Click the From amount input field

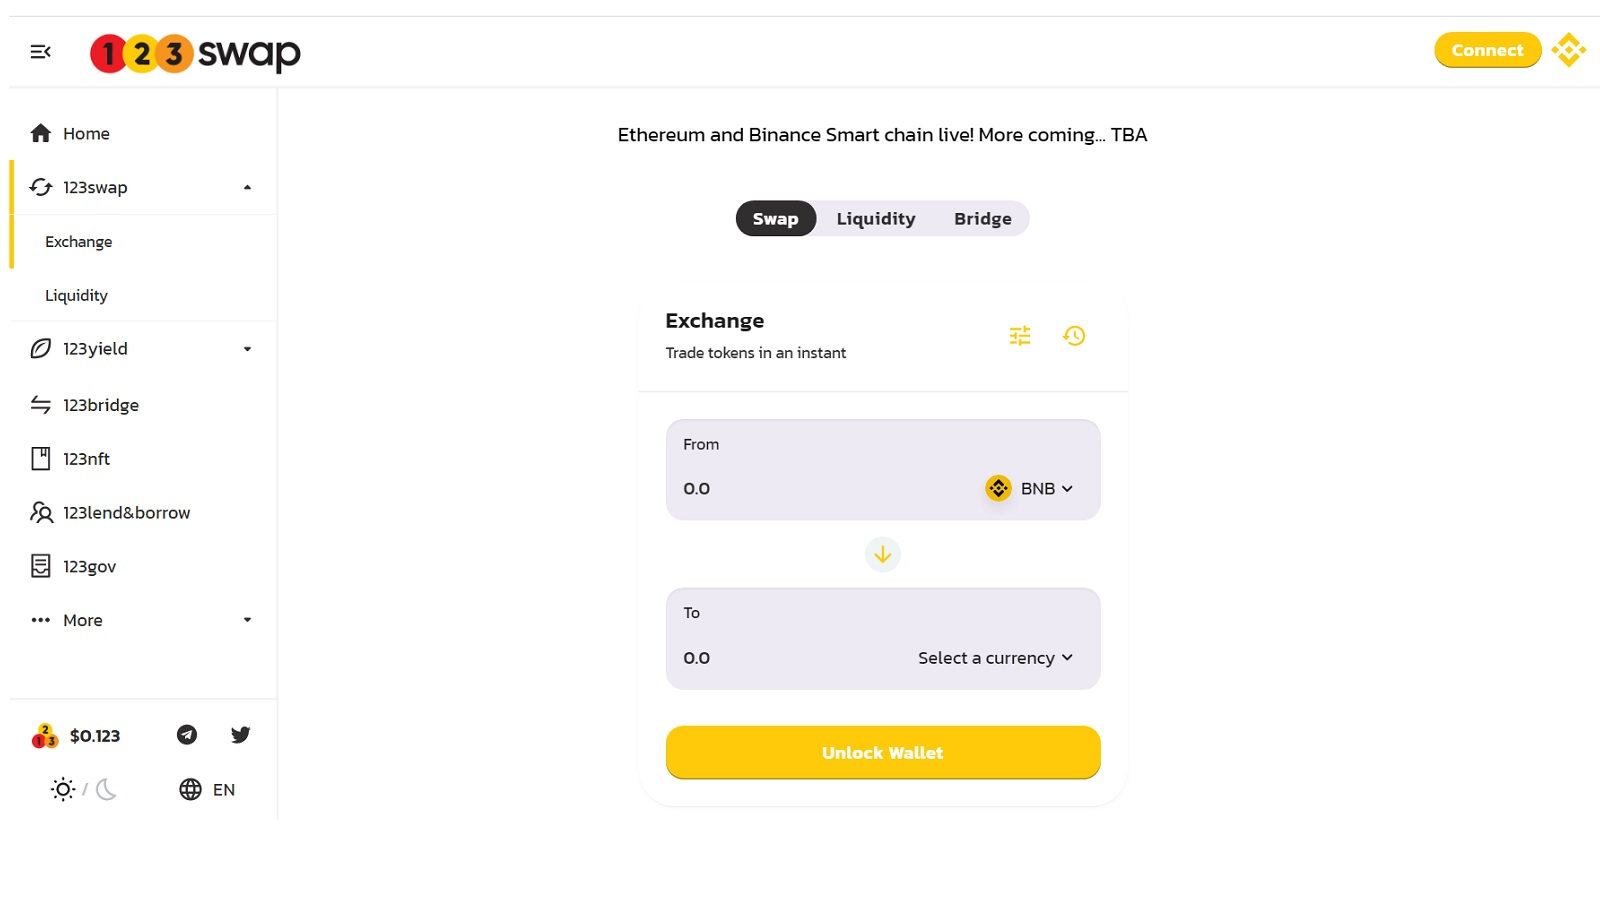coord(820,488)
